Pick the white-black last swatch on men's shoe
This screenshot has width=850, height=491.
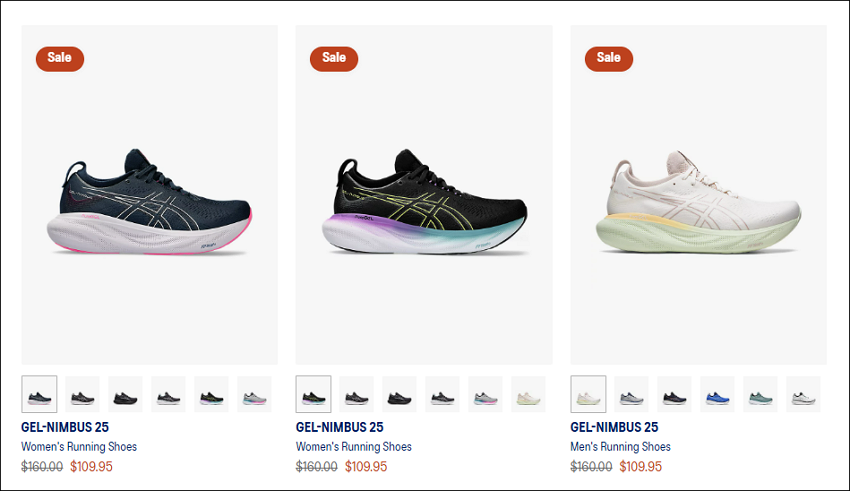tap(803, 394)
